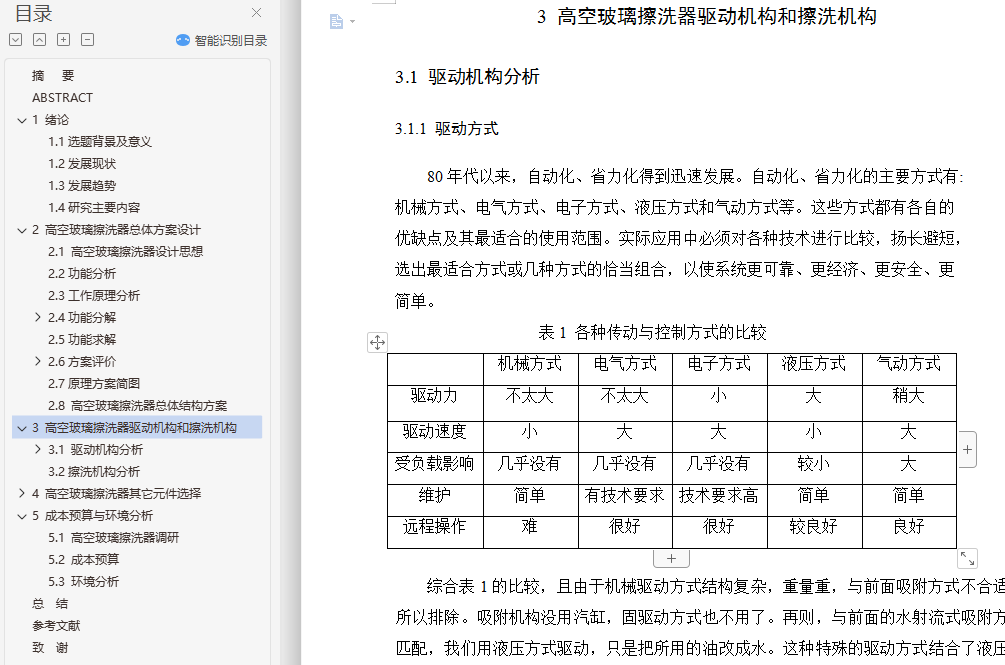Image resolution: width=1005 pixels, height=665 pixels.
Task: Click the 3.1 驱动机构分析 heading in document
Action: click(467, 77)
